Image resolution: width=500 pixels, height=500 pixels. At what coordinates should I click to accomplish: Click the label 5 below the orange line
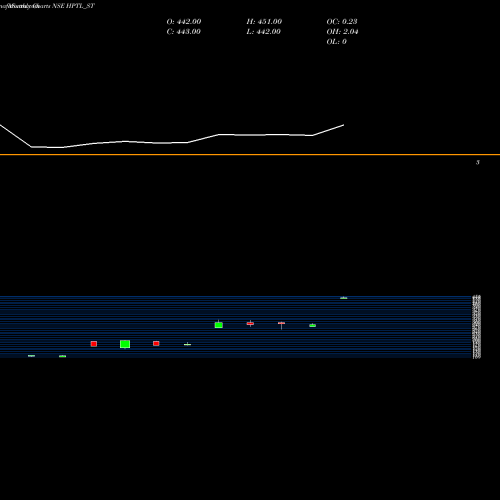pos(478,162)
